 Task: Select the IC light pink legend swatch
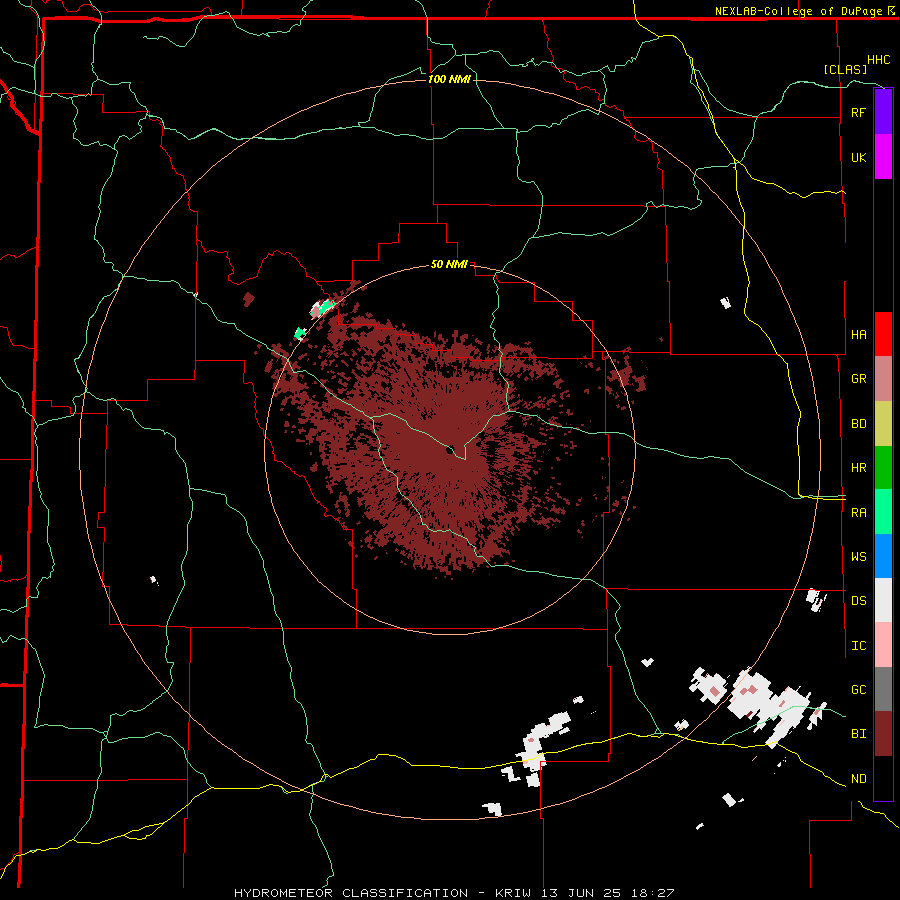pyautogui.click(x=883, y=645)
